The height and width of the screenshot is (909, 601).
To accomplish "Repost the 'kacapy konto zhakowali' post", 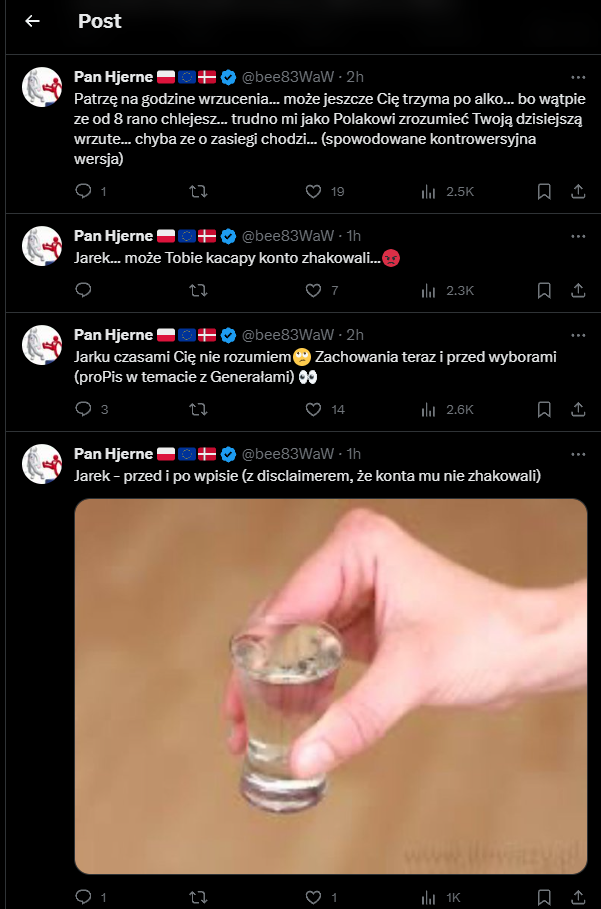I will click(198, 290).
